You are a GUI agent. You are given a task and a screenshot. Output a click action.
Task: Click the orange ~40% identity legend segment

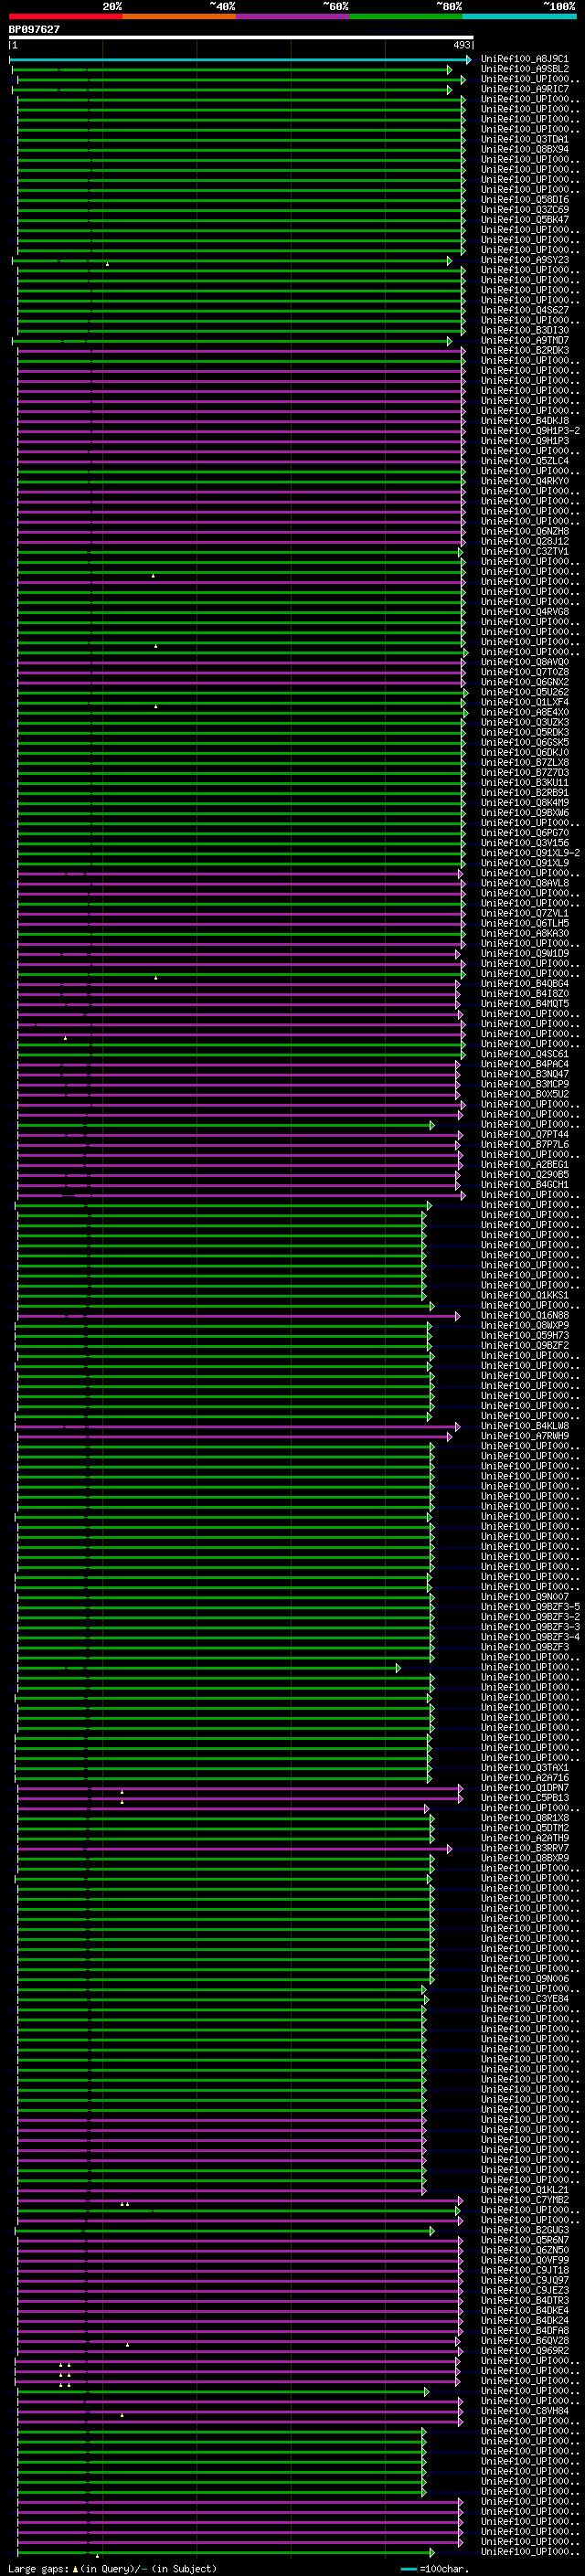click(179, 16)
